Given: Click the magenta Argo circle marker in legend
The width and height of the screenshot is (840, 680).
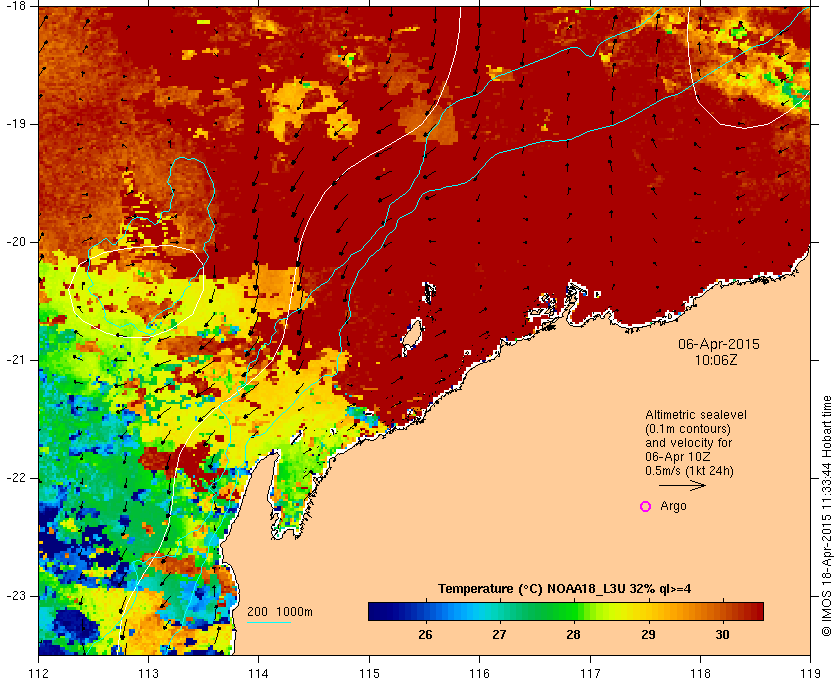Looking at the screenshot, I should coord(646,506).
